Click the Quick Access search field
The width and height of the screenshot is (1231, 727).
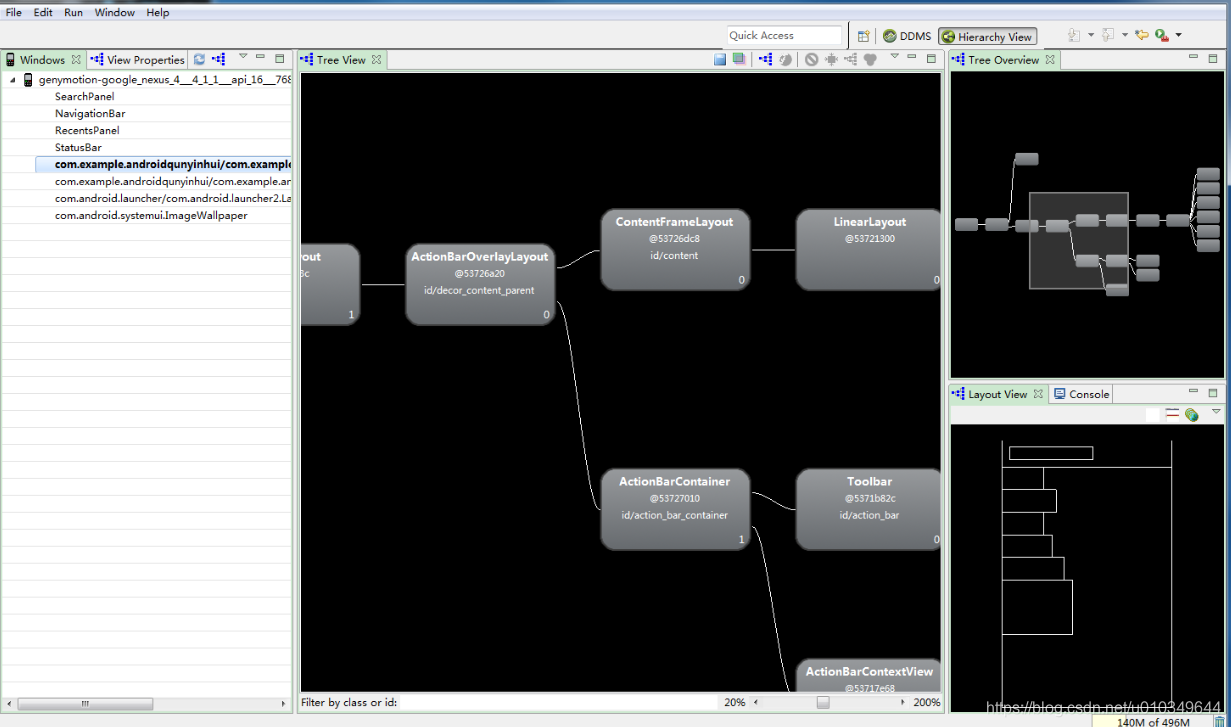click(784, 36)
